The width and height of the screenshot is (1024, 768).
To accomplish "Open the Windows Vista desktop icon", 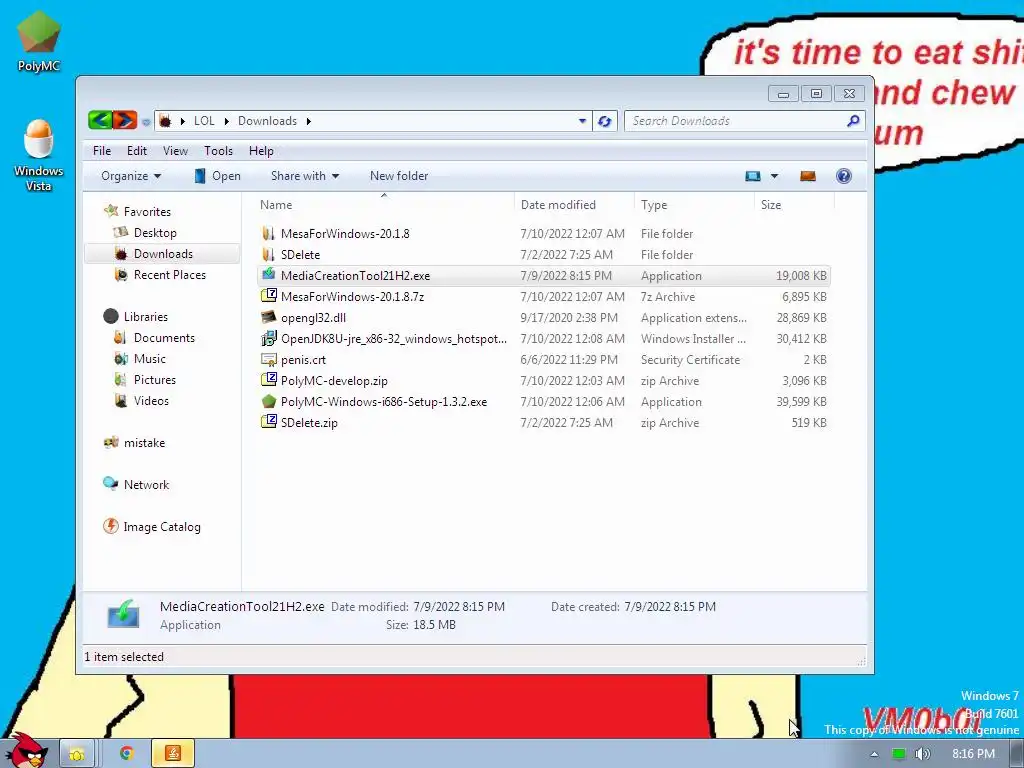I will pyautogui.click(x=39, y=155).
